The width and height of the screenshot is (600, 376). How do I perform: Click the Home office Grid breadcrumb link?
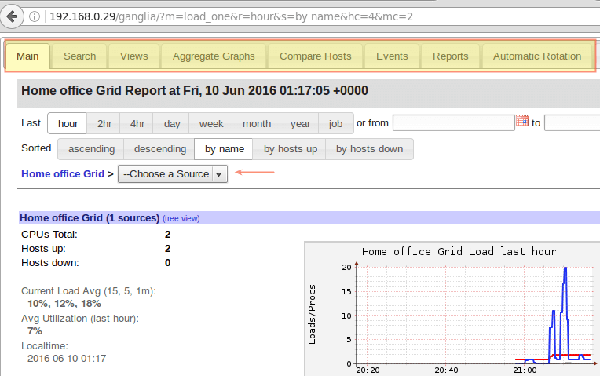click(x=63, y=174)
